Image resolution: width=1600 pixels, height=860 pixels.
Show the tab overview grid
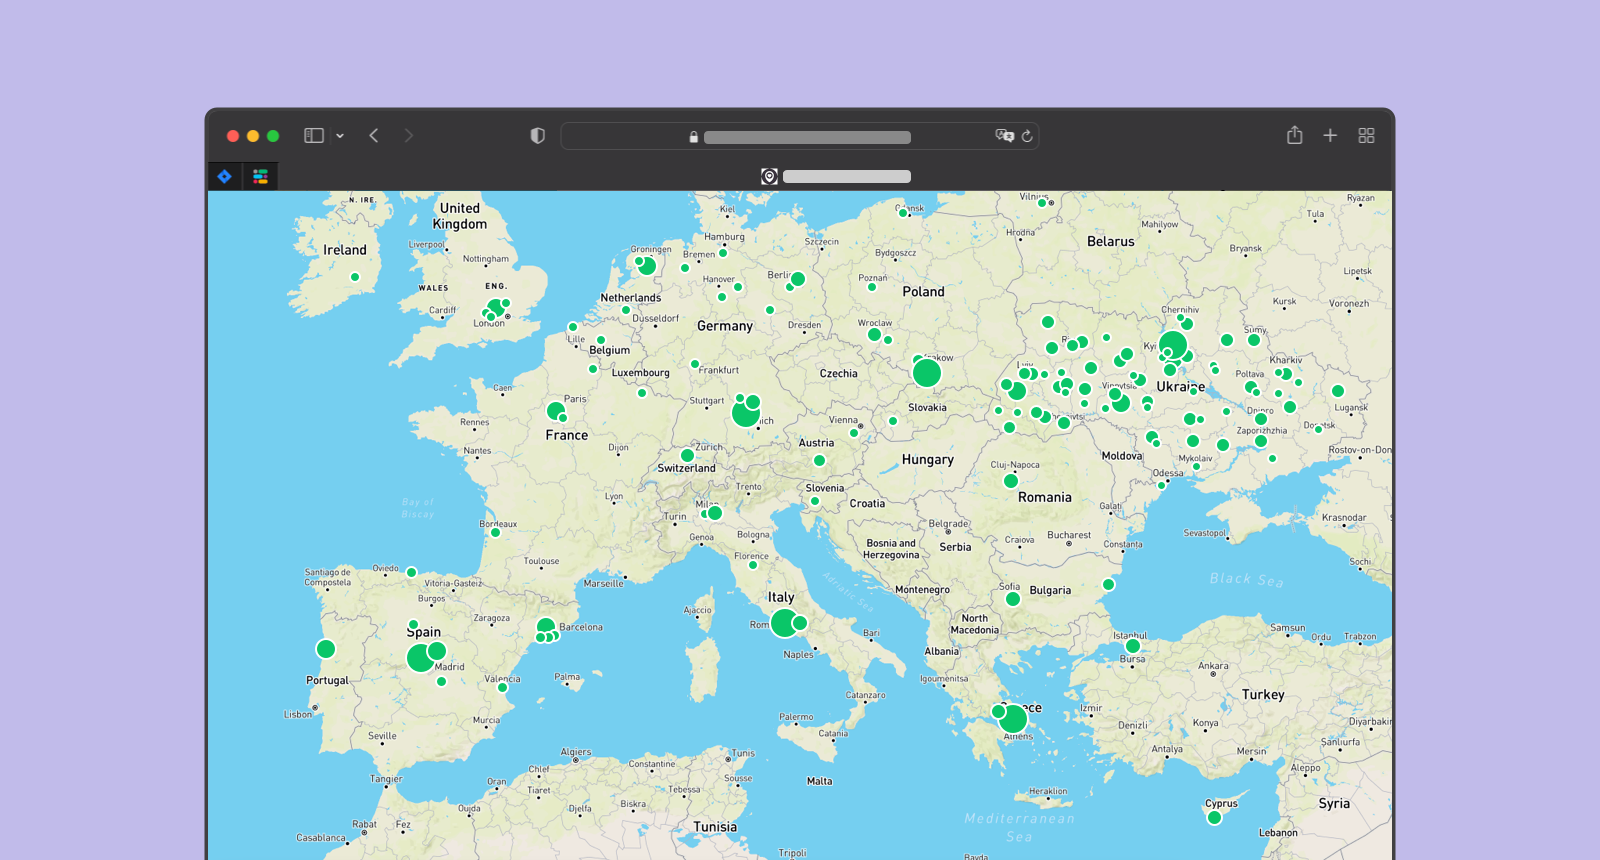pos(1366,136)
